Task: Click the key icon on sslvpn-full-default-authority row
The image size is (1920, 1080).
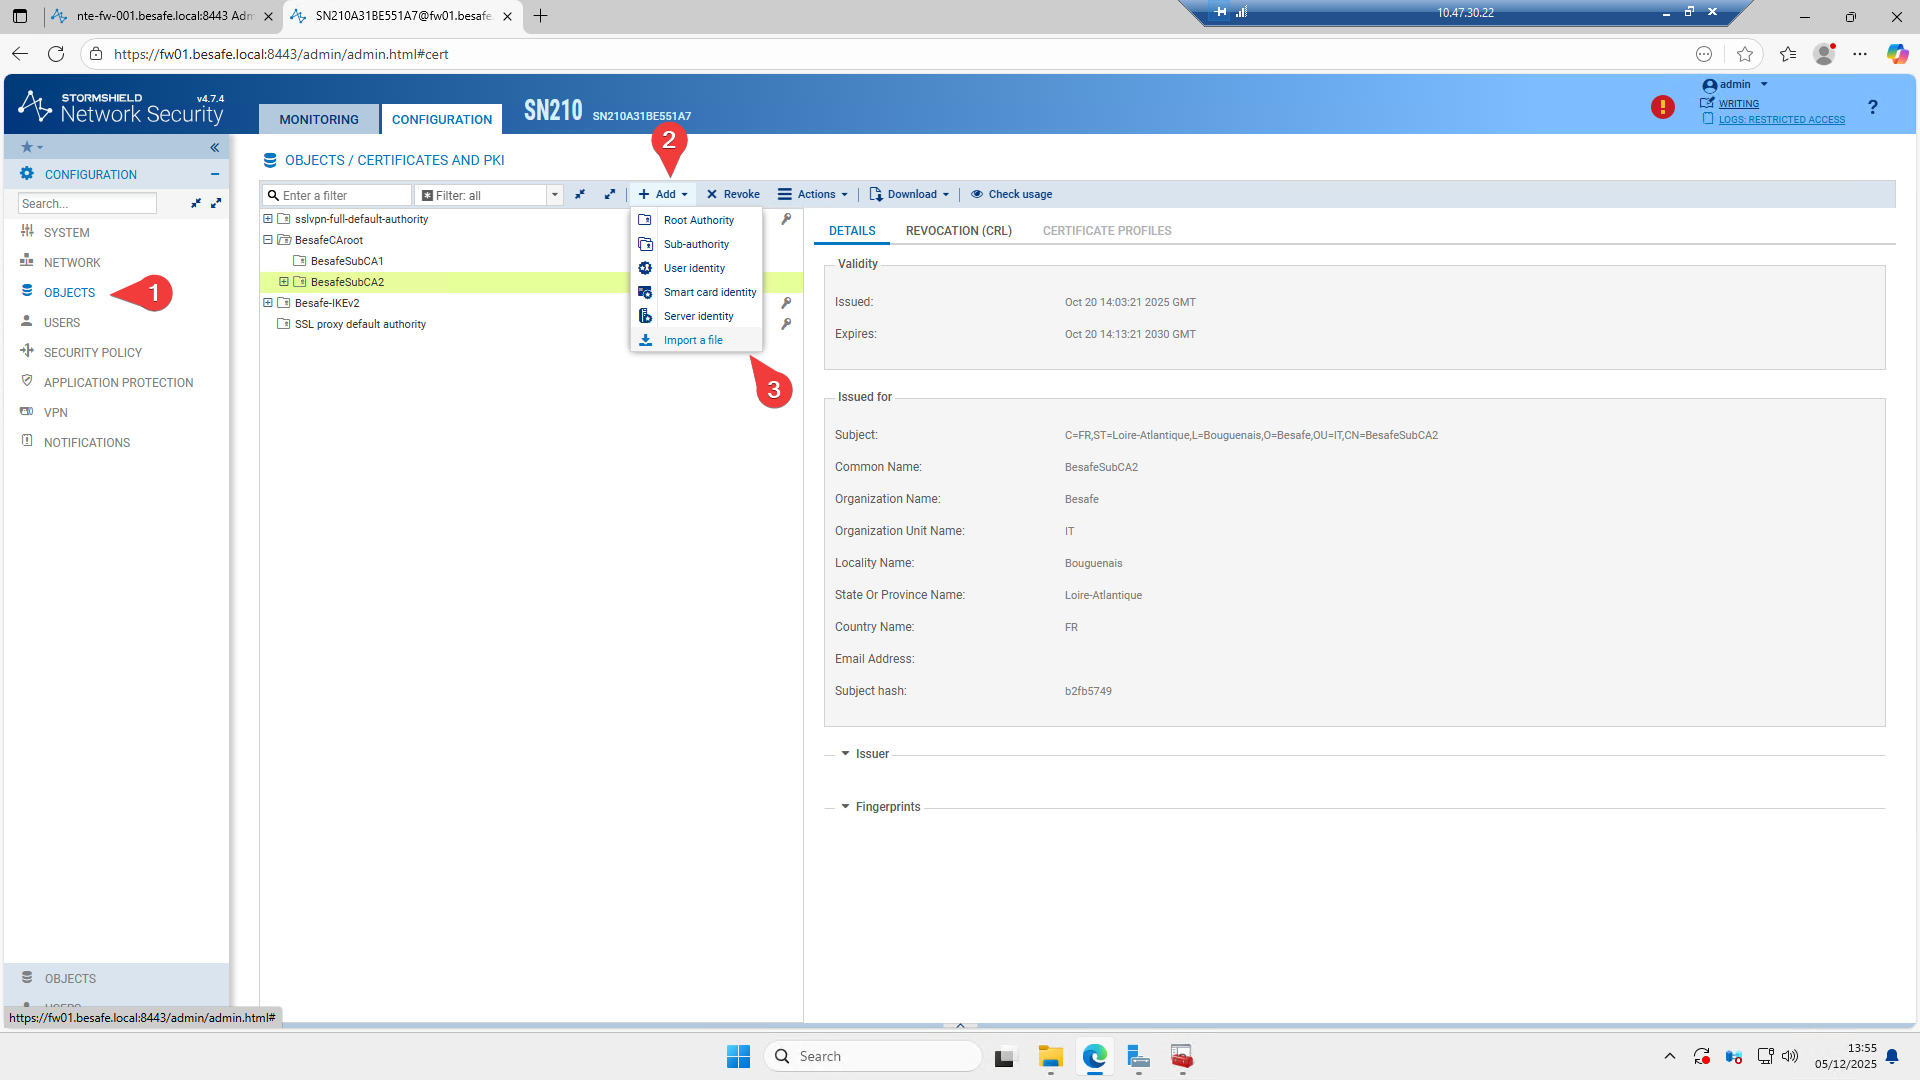Action: tap(786, 219)
